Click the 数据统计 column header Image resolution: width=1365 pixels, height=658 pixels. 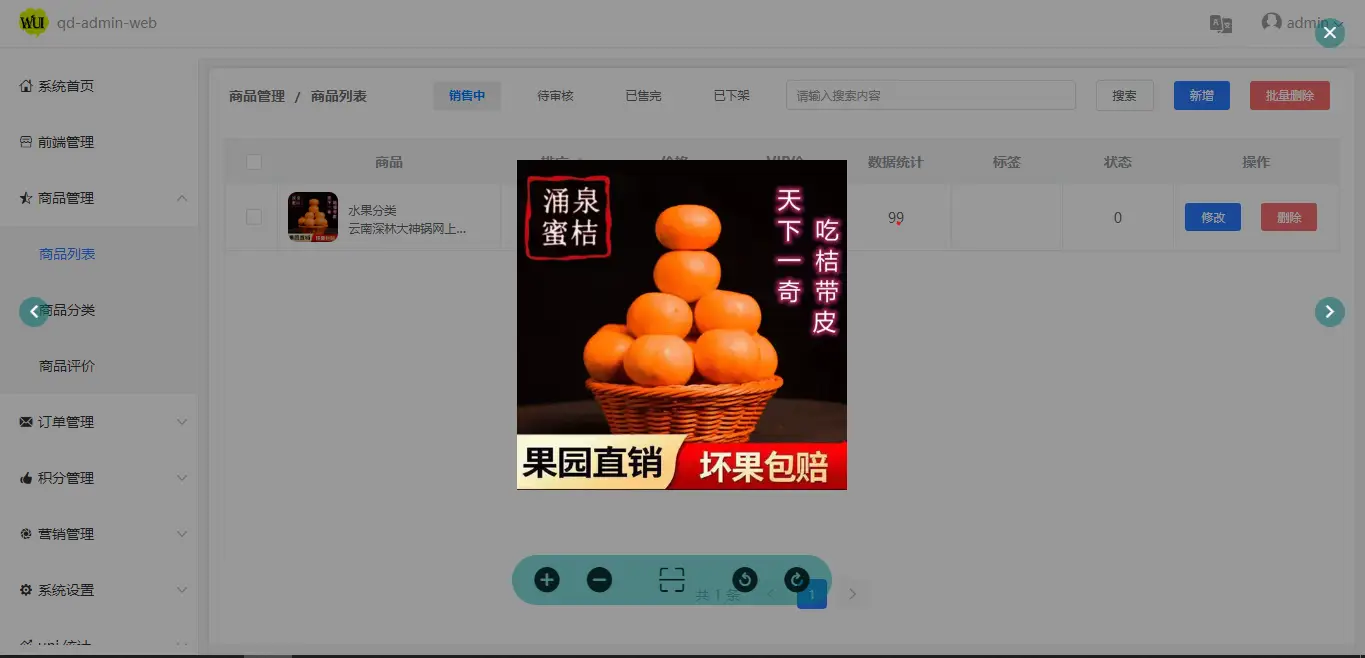(x=895, y=162)
